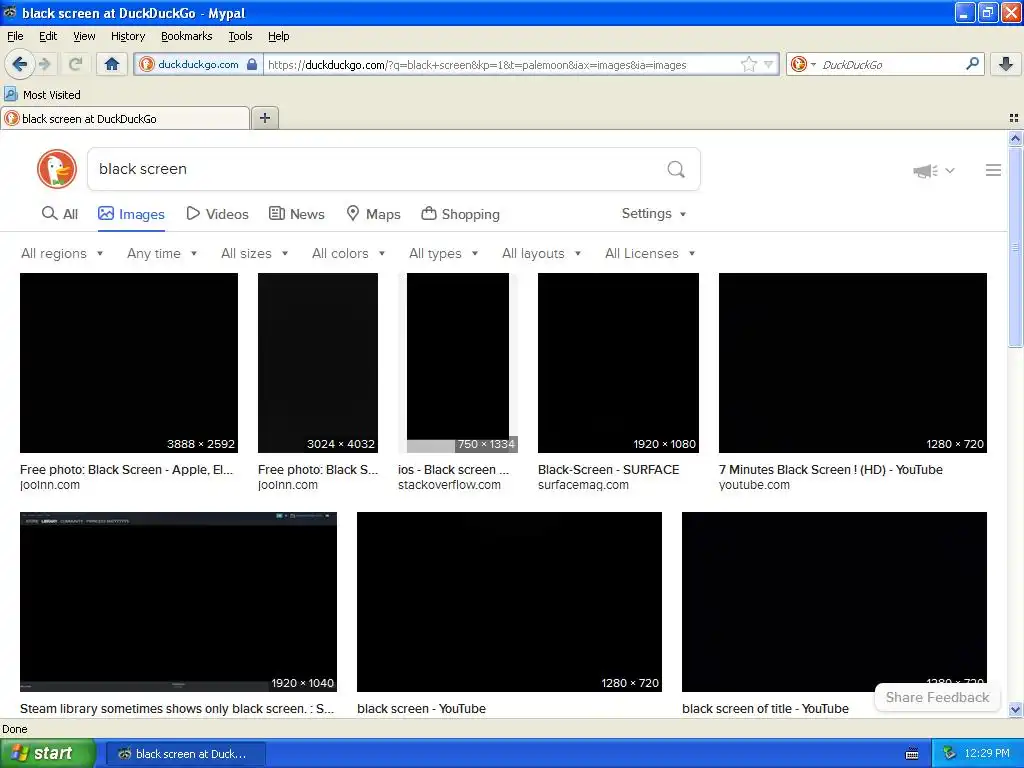Open the View menu

tap(84, 36)
